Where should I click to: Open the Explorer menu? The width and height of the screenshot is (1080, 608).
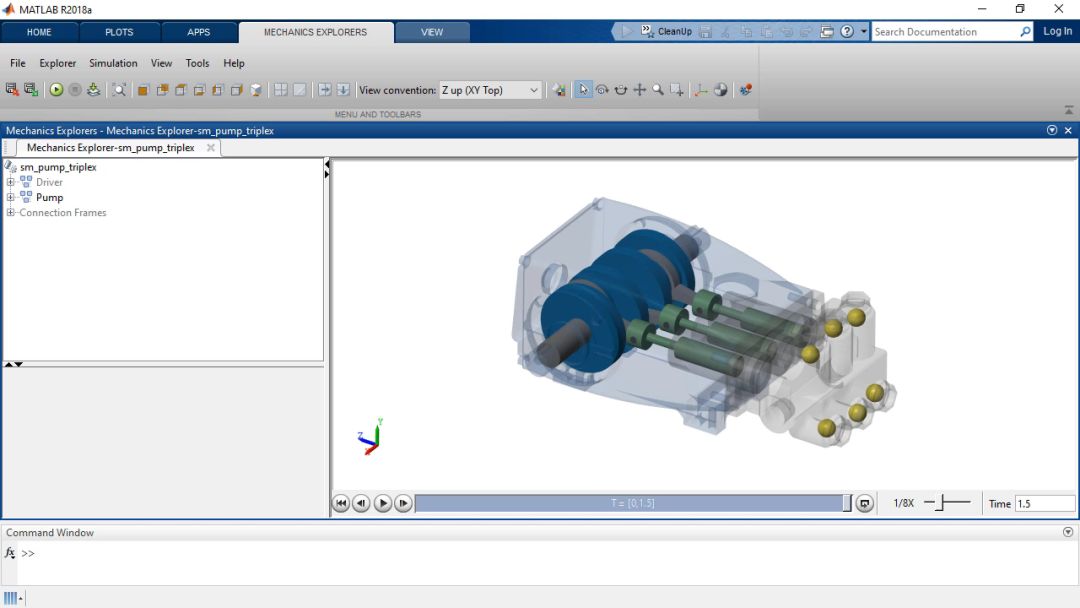[58, 63]
